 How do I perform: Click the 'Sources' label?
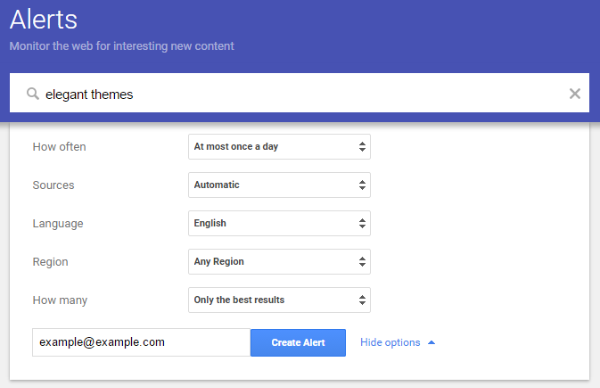(x=53, y=185)
